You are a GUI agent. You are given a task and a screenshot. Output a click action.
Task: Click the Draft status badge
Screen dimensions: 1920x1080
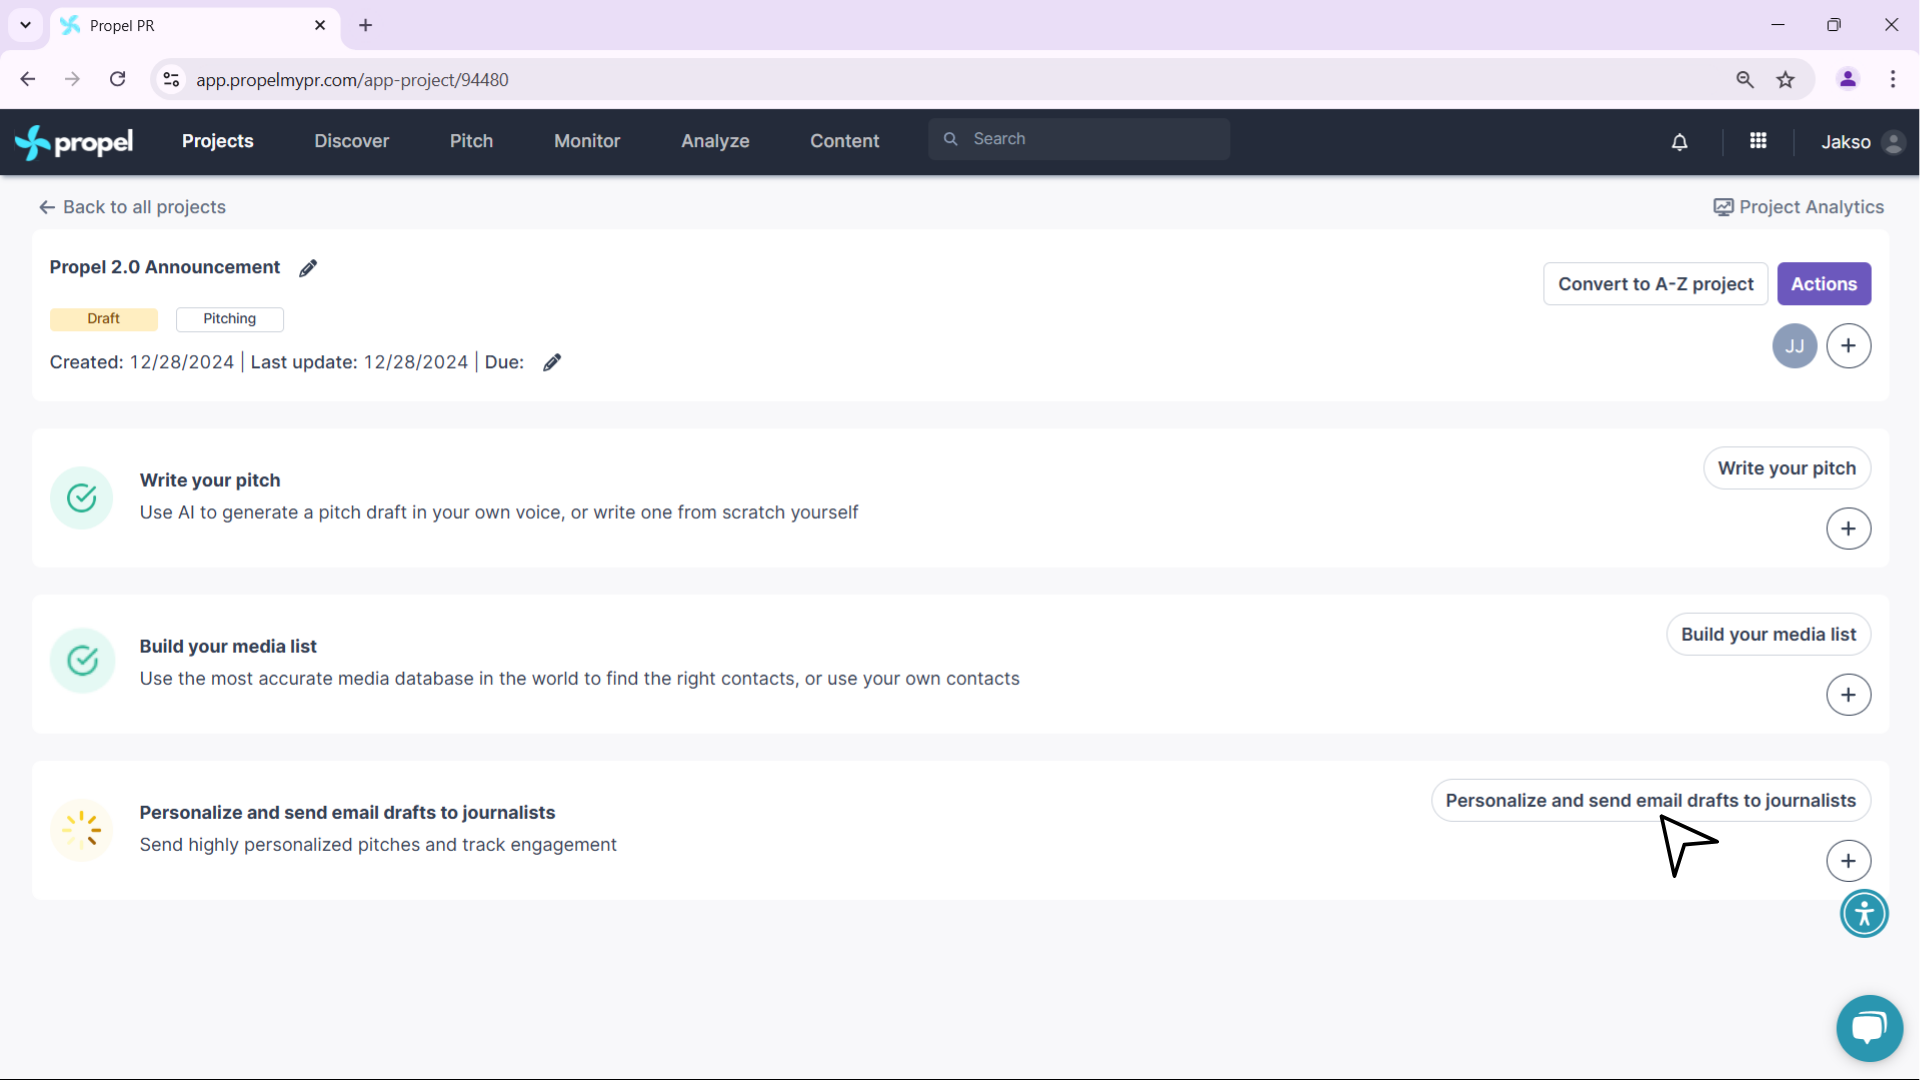point(104,319)
